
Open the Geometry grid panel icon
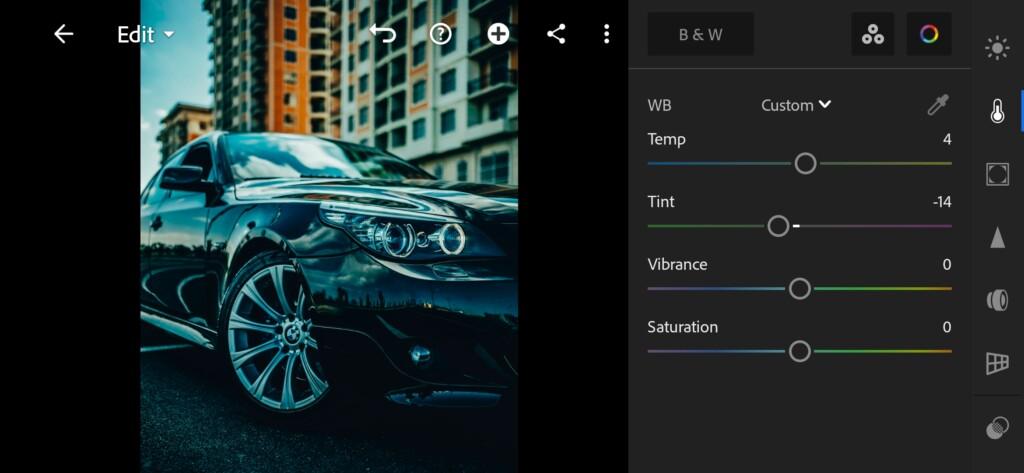(997, 363)
